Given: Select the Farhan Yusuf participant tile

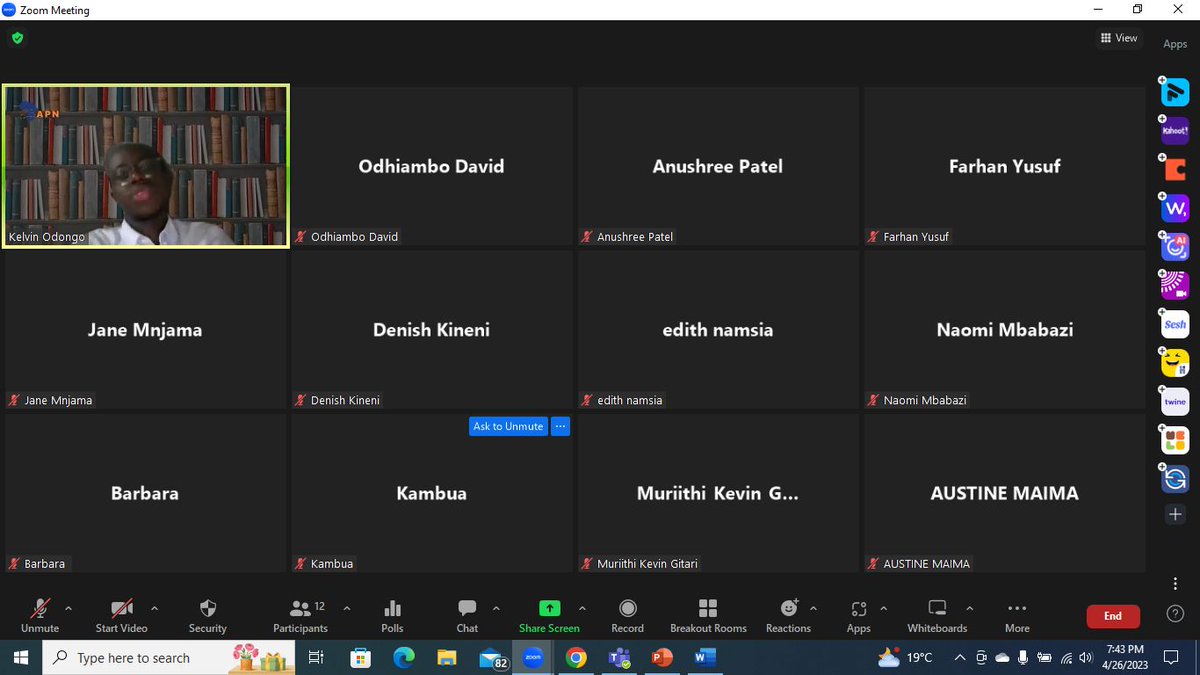Looking at the screenshot, I should [x=1004, y=166].
